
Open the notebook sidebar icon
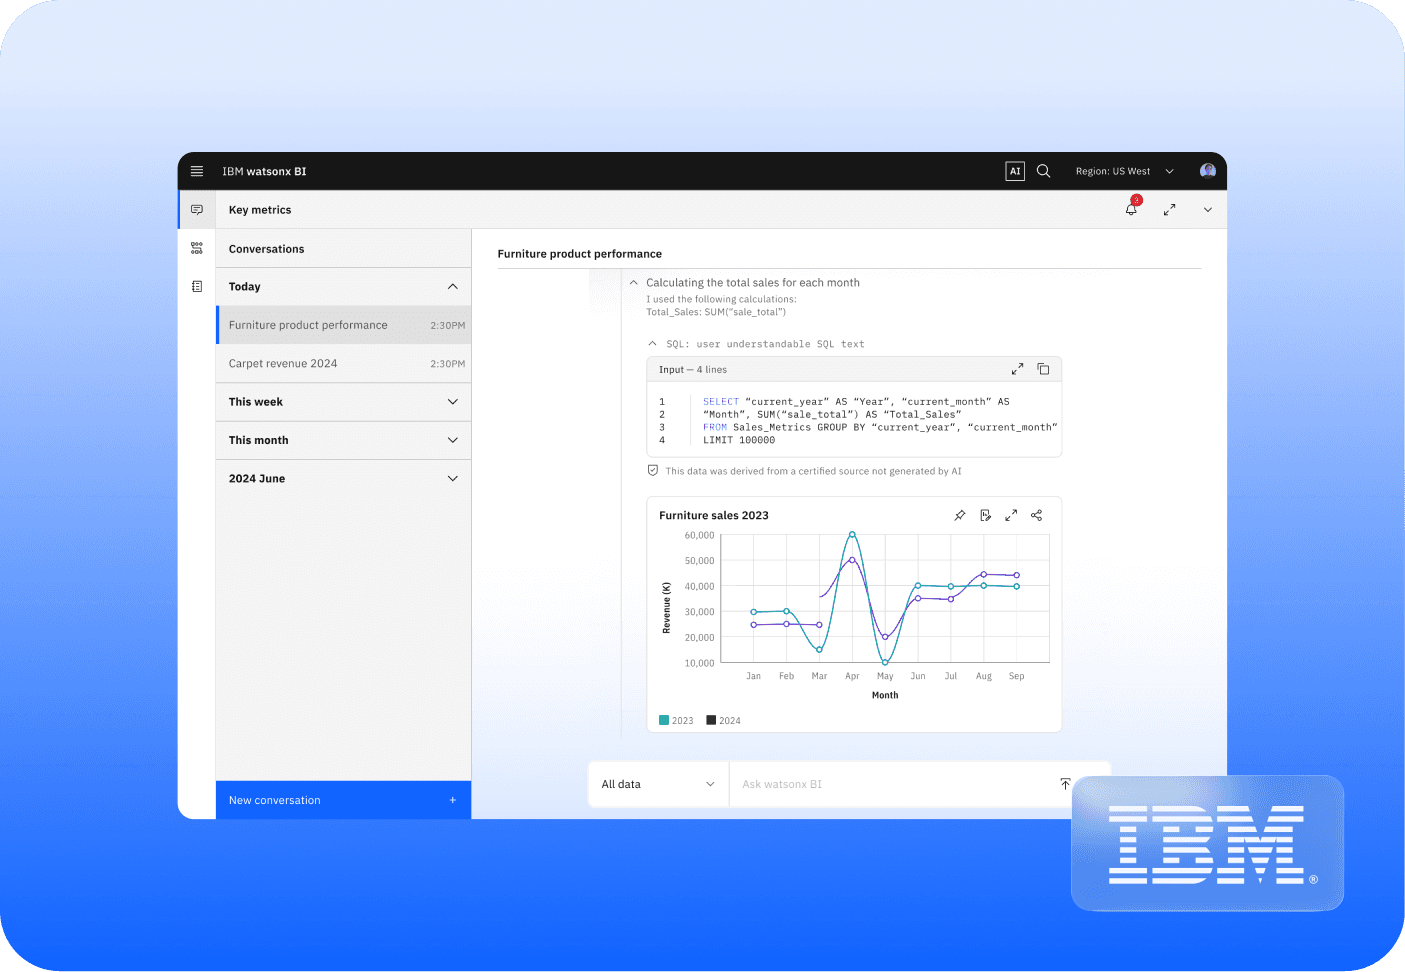click(197, 287)
